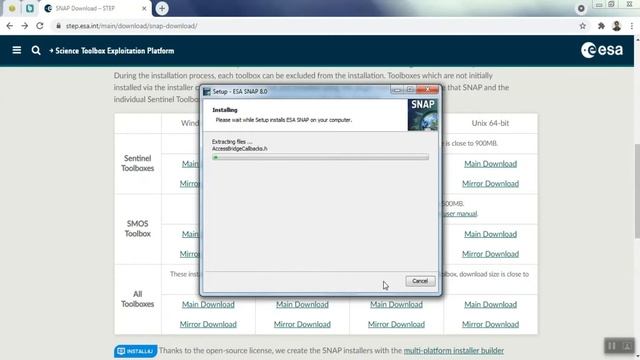
Task: Open Unix 64-bit All Toolboxes Mirror Download
Action: coord(490,324)
